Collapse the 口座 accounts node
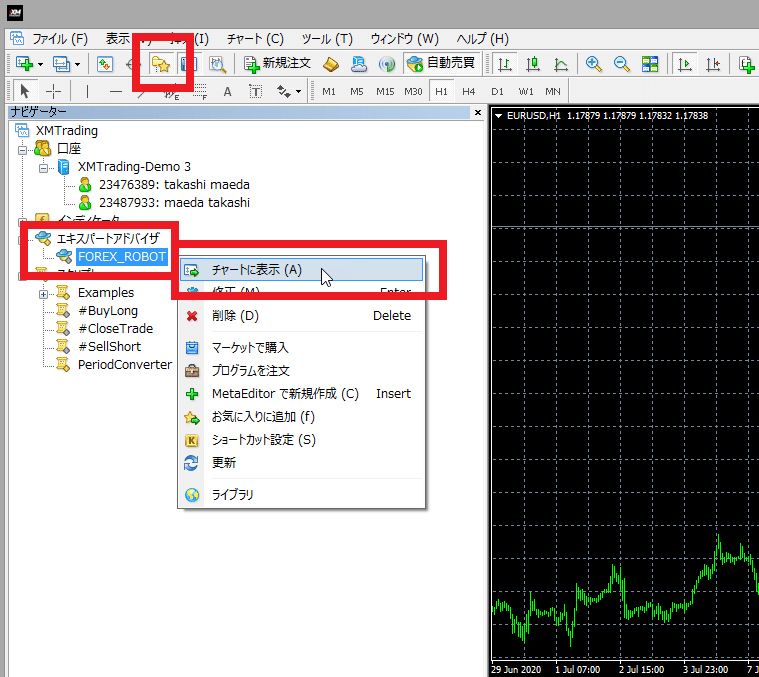The height and width of the screenshot is (677, 759). pyautogui.click(x=22, y=150)
